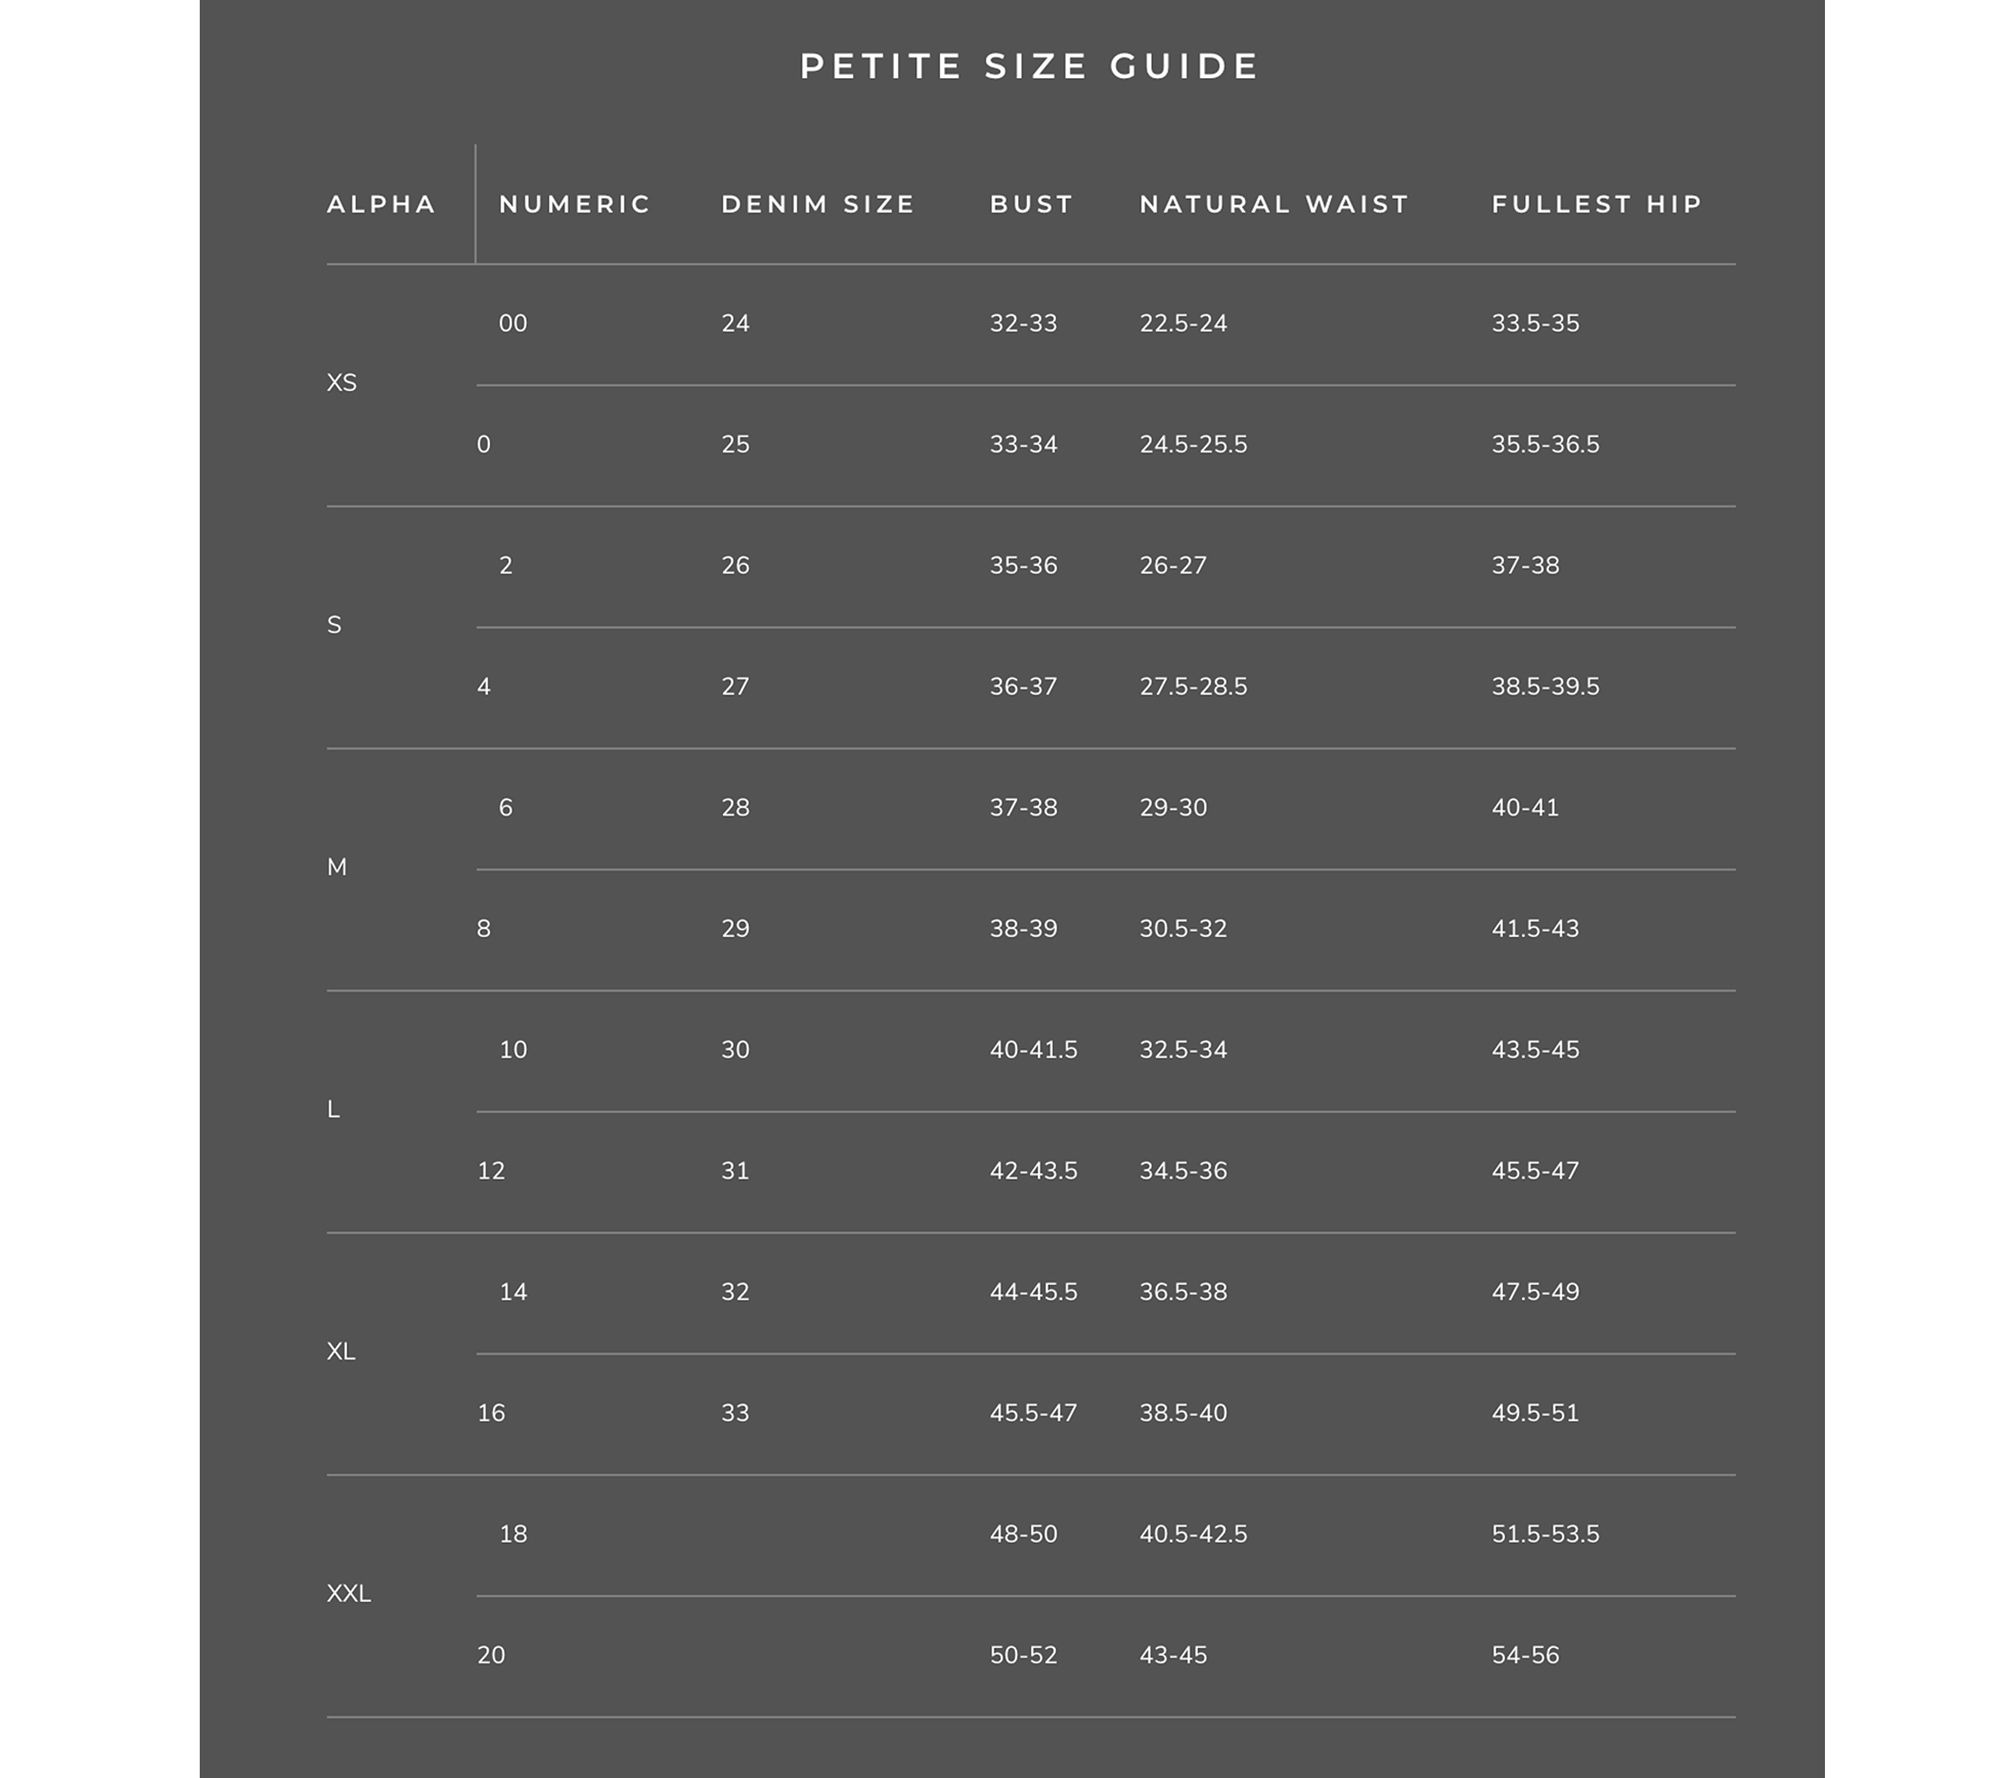Select the XXL alpha size label
Screen dimensions: 1999x1778
coord(349,1593)
